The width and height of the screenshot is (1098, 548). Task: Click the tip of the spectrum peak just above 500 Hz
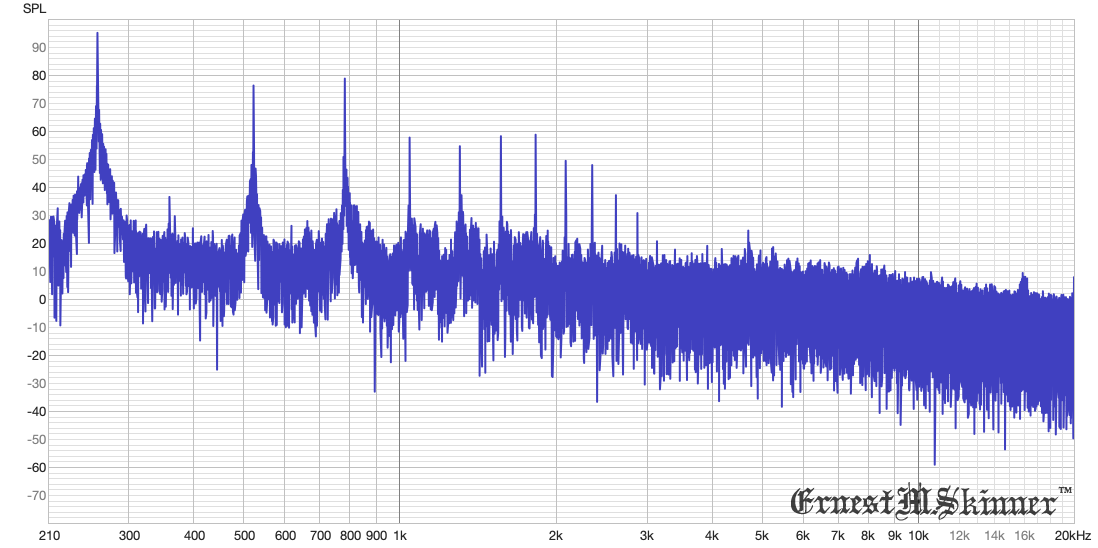(x=253, y=86)
